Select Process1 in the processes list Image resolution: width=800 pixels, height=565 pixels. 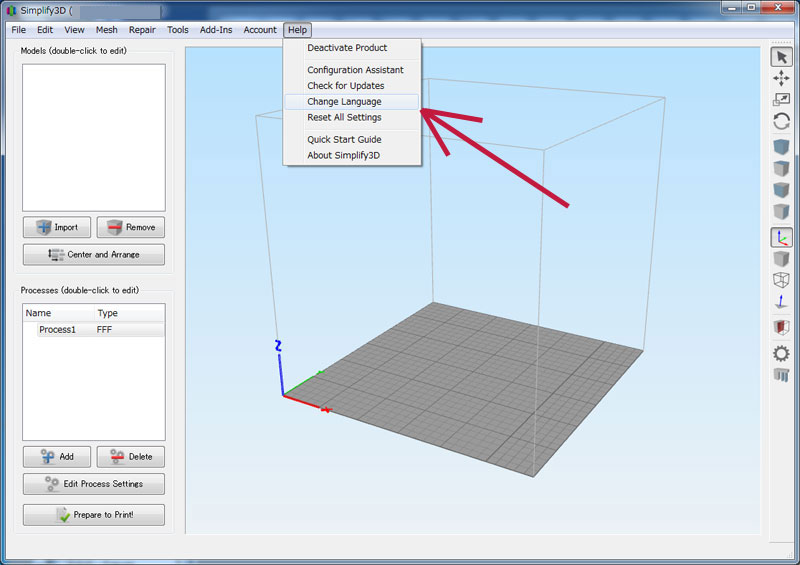(58, 329)
